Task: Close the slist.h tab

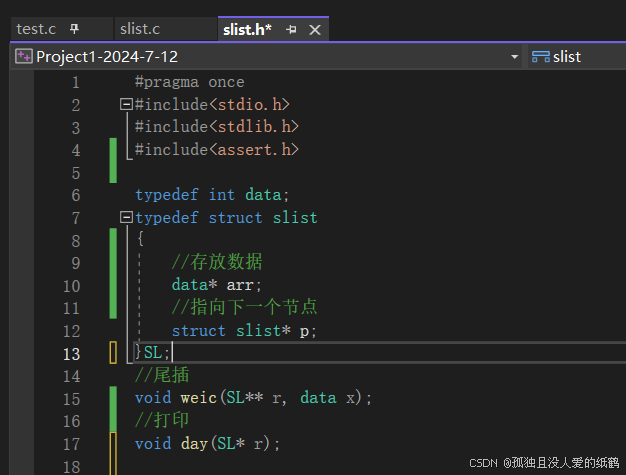Action: (315, 30)
